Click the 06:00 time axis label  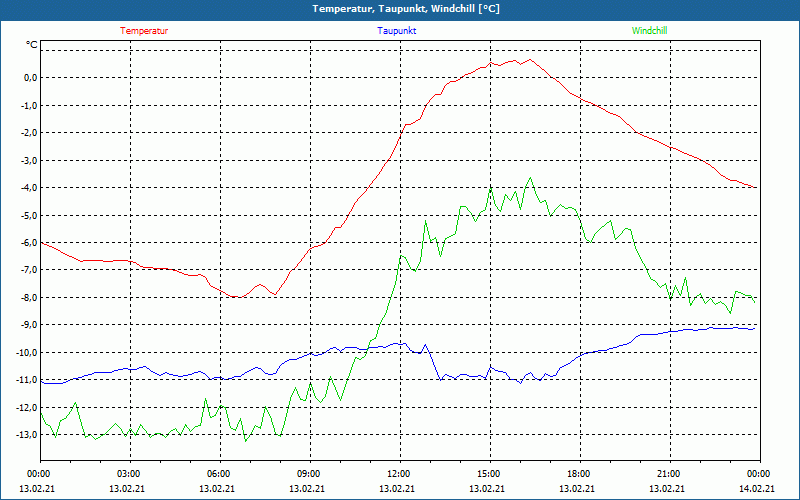(x=219, y=474)
